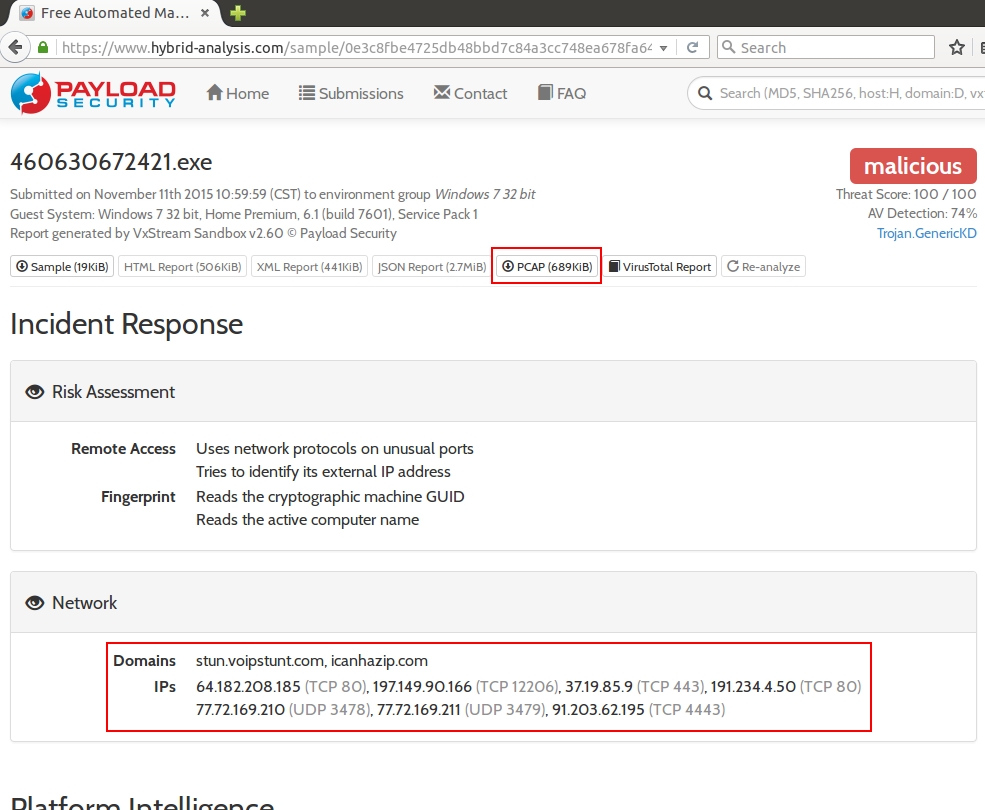Viewport: 985px width, 810px height.
Task: Click IP address 197.149.90.166
Action: point(422,686)
